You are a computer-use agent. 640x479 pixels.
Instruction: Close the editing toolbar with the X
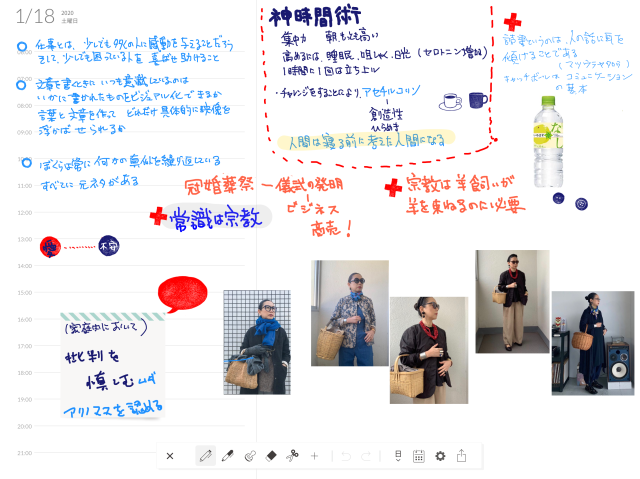pos(170,456)
